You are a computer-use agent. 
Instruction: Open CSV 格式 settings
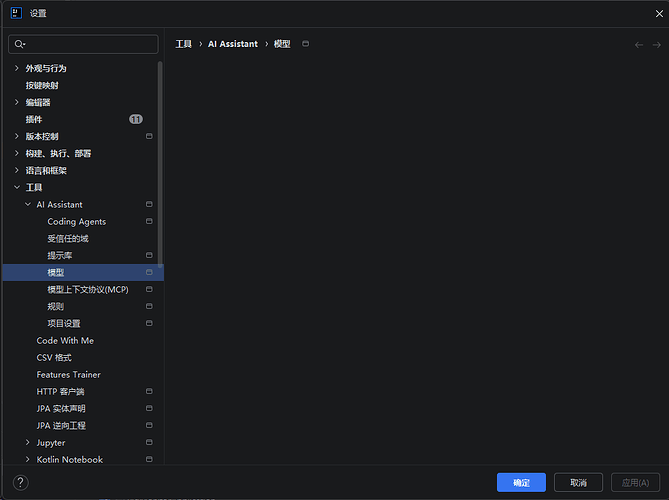pos(54,358)
